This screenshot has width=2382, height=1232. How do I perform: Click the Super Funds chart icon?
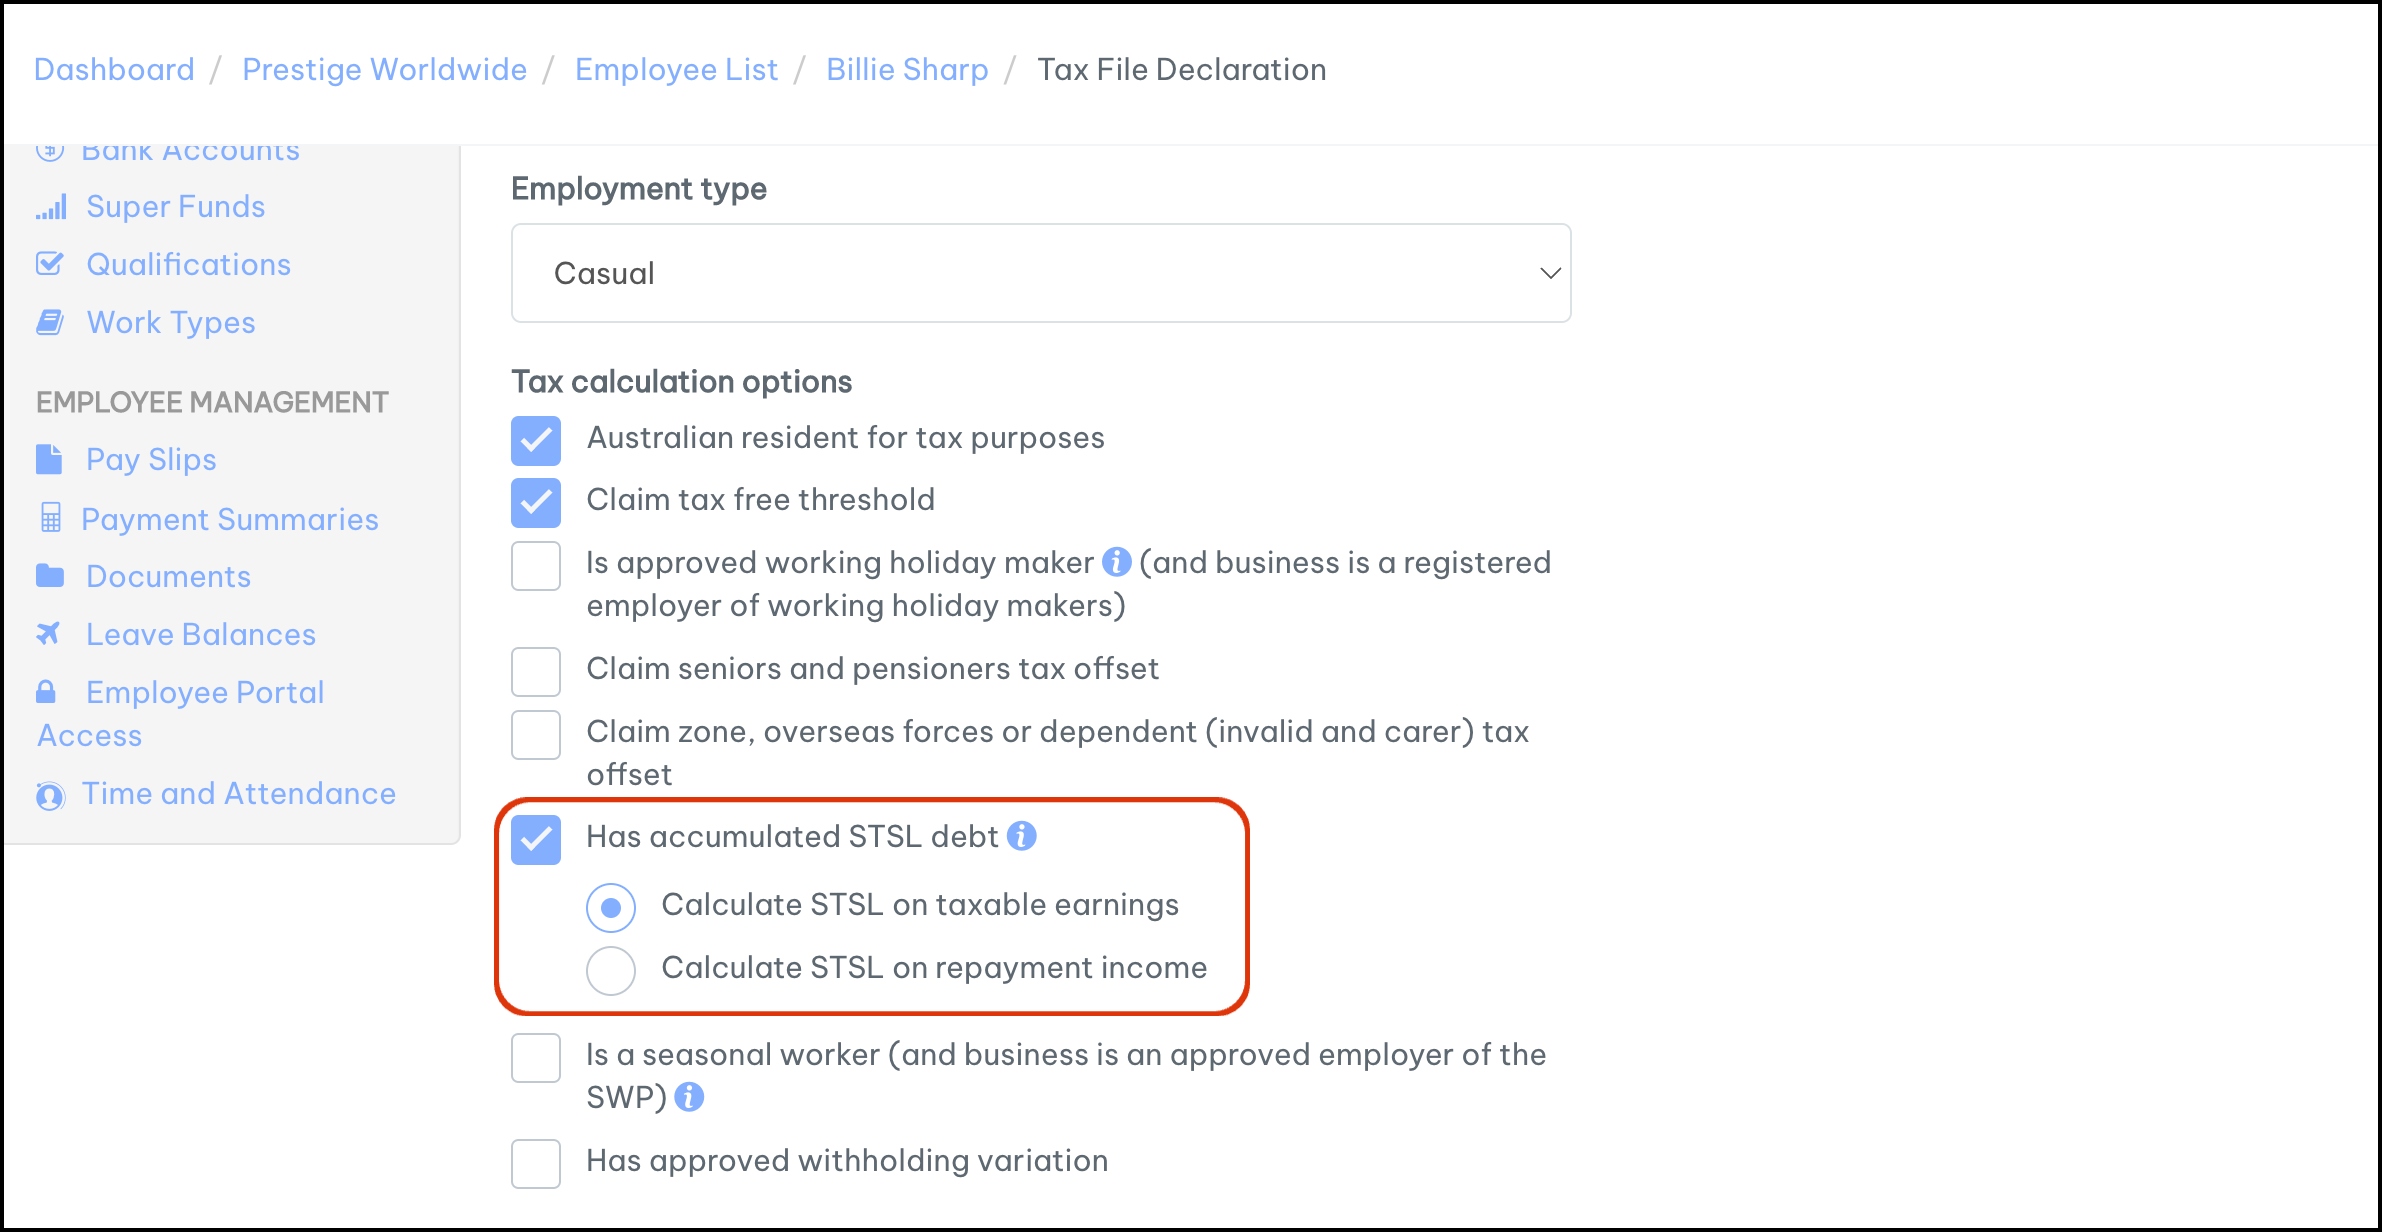click(x=51, y=207)
